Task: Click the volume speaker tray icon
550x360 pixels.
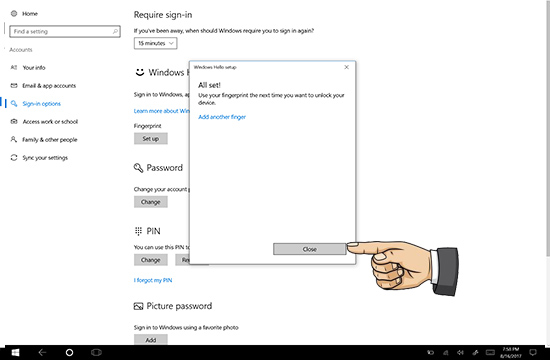Action: (x=460, y=353)
